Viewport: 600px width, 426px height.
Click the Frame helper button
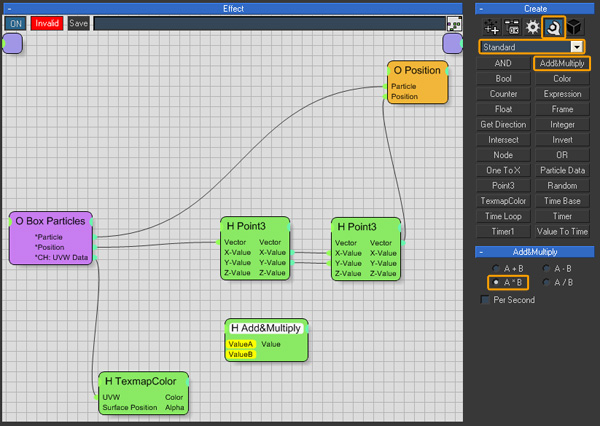562,109
